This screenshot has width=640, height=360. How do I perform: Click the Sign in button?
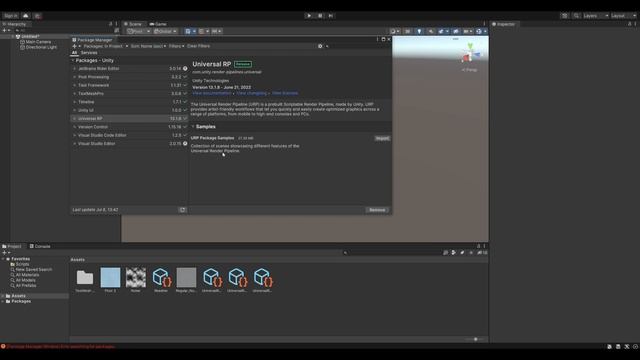point(11,16)
